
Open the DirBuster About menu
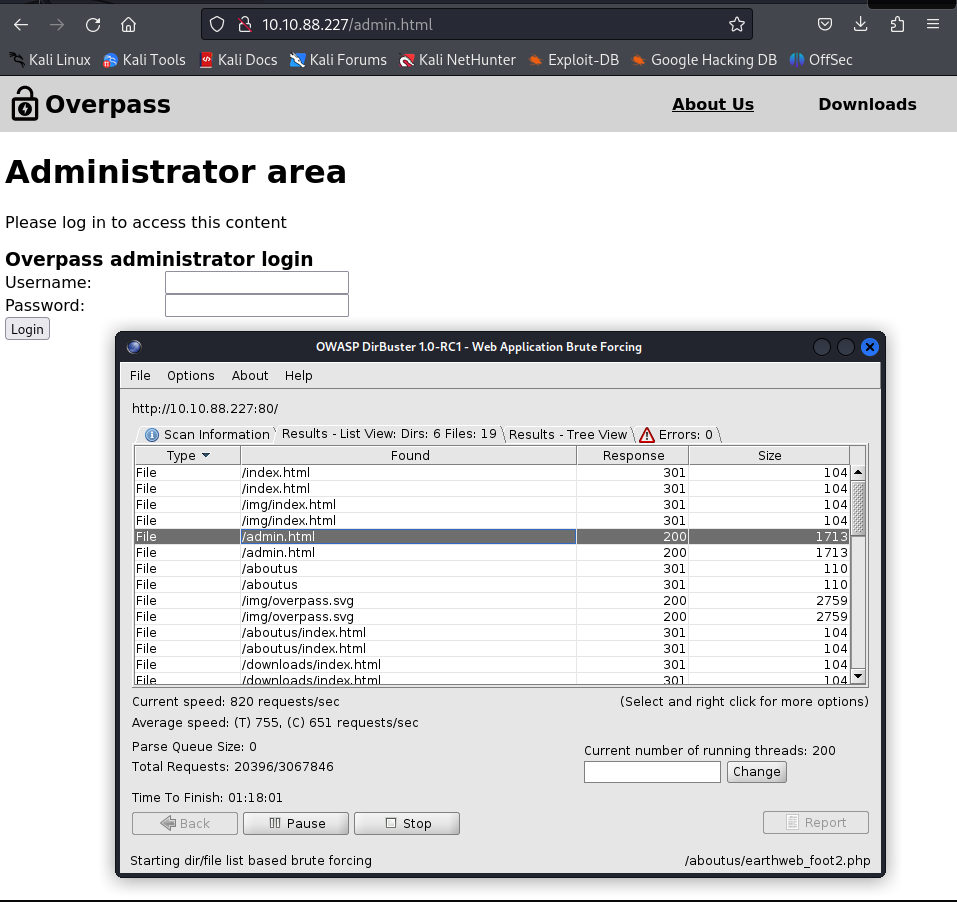coord(250,375)
